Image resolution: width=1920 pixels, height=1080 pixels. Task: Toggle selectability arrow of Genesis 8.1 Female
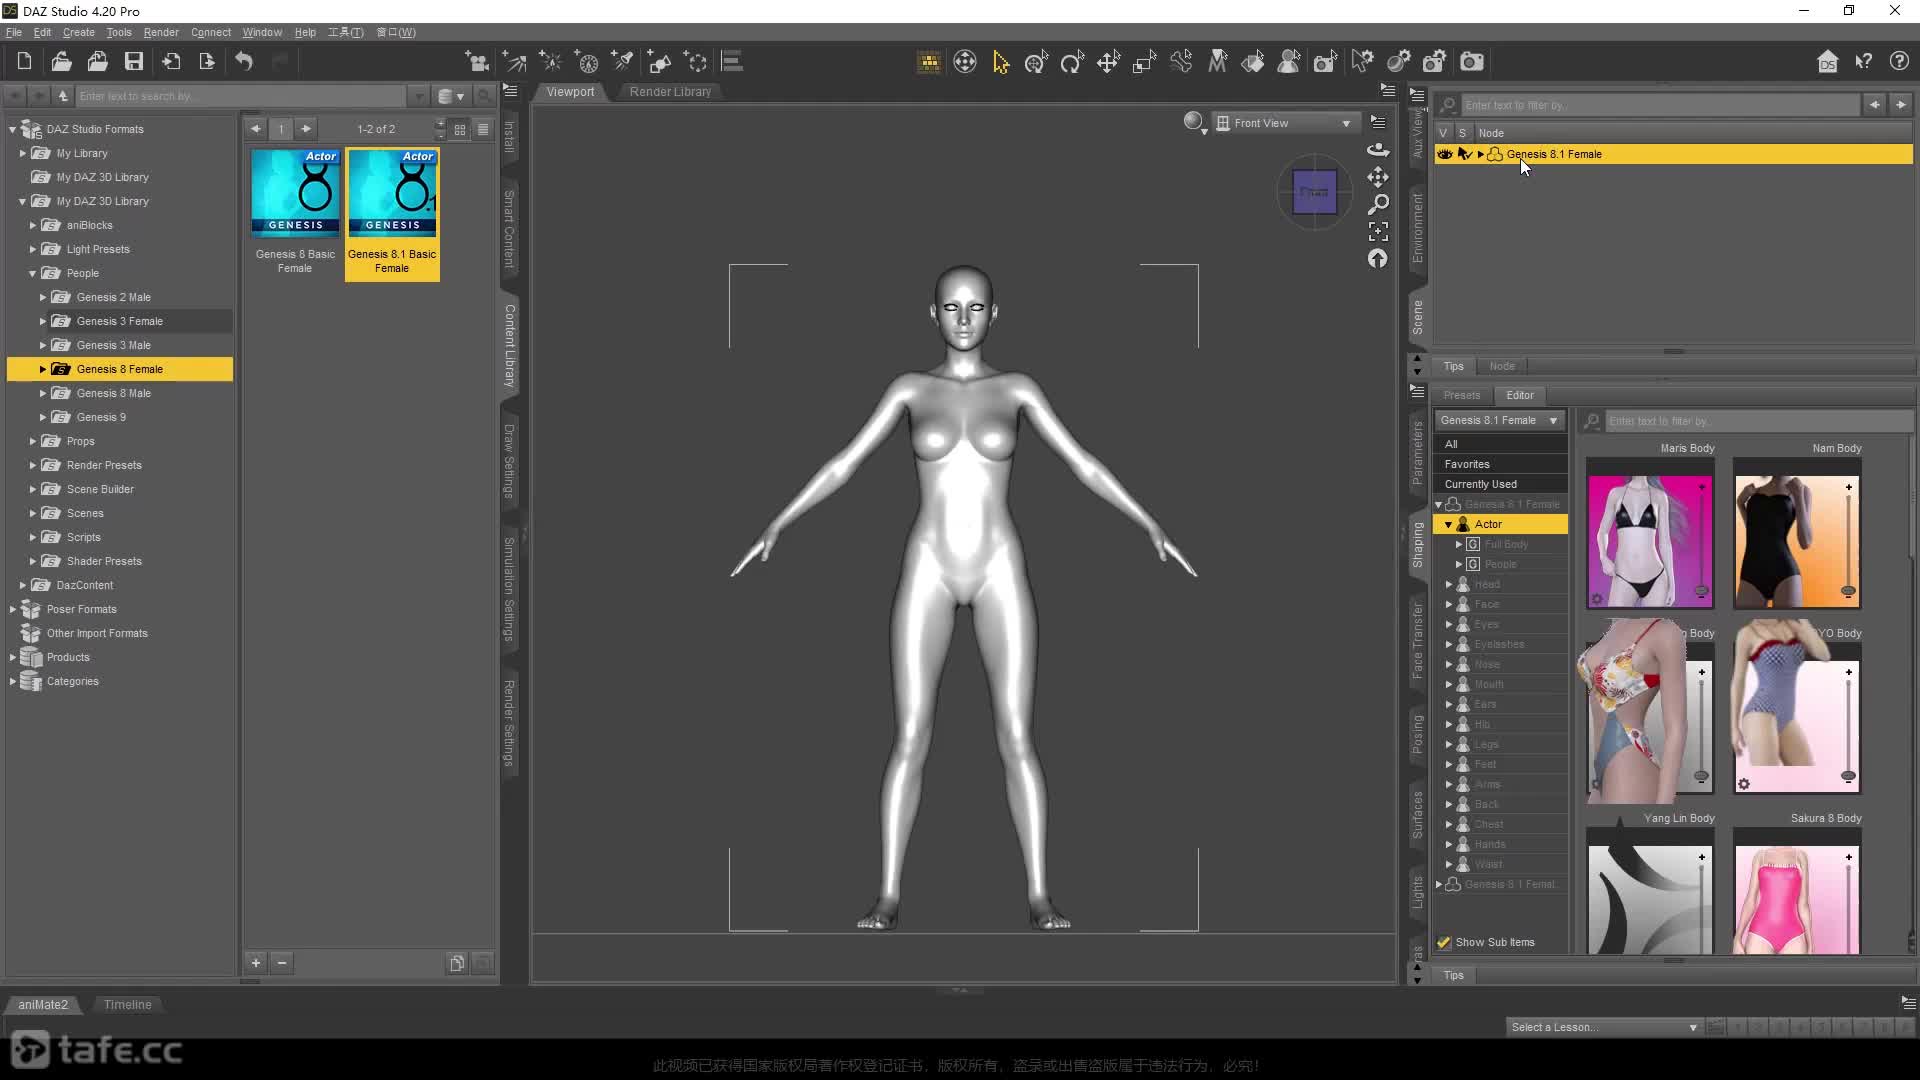pyautogui.click(x=1465, y=154)
